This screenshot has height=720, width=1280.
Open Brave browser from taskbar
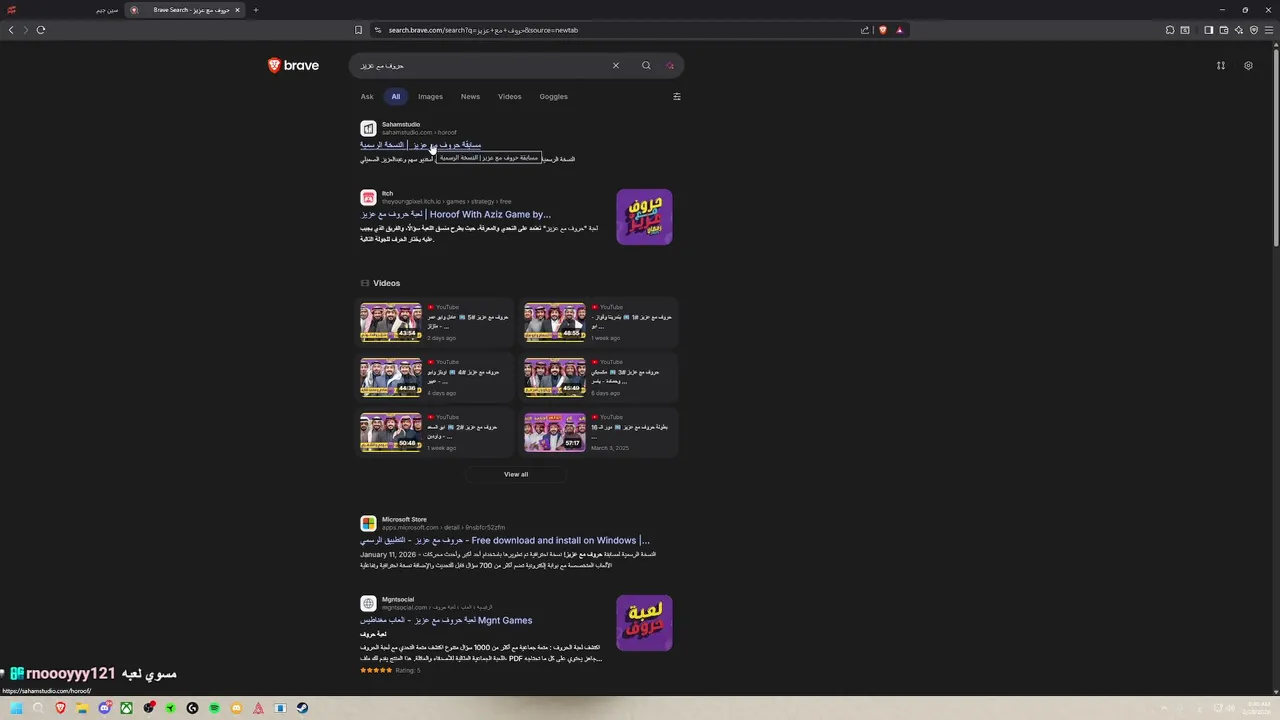click(x=60, y=708)
